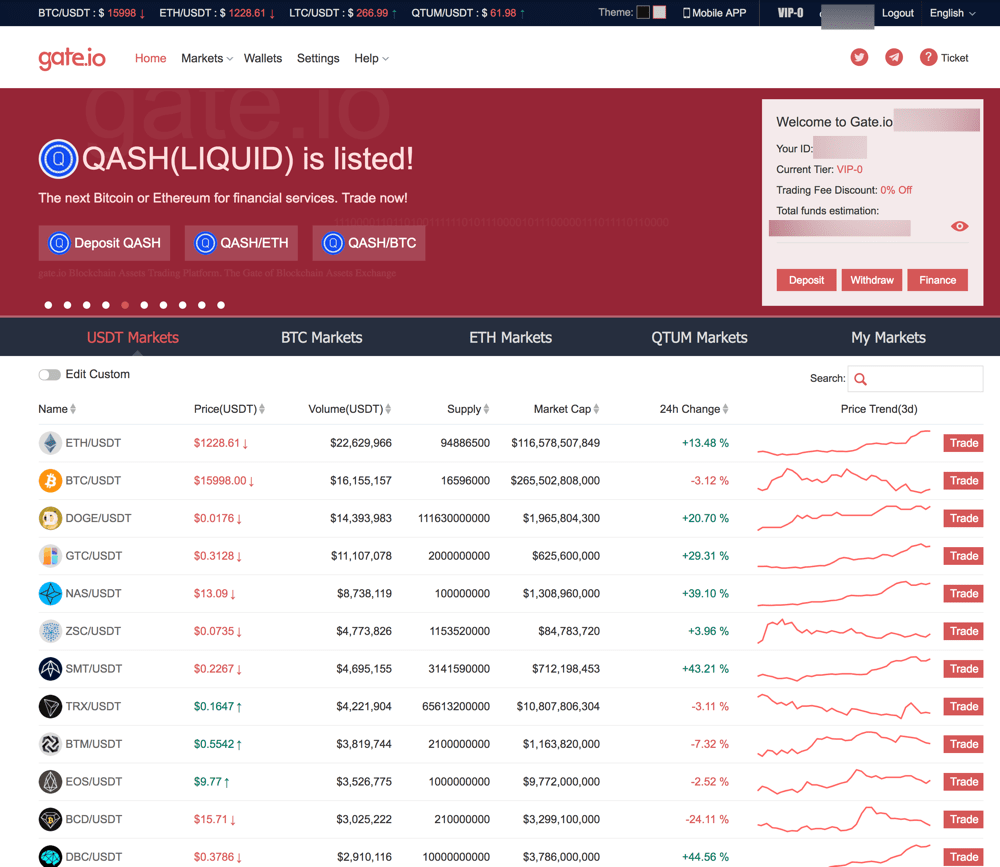
Task: Click the ETH/USDT Ethereum coin icon
Action: (x=50, y=443)
